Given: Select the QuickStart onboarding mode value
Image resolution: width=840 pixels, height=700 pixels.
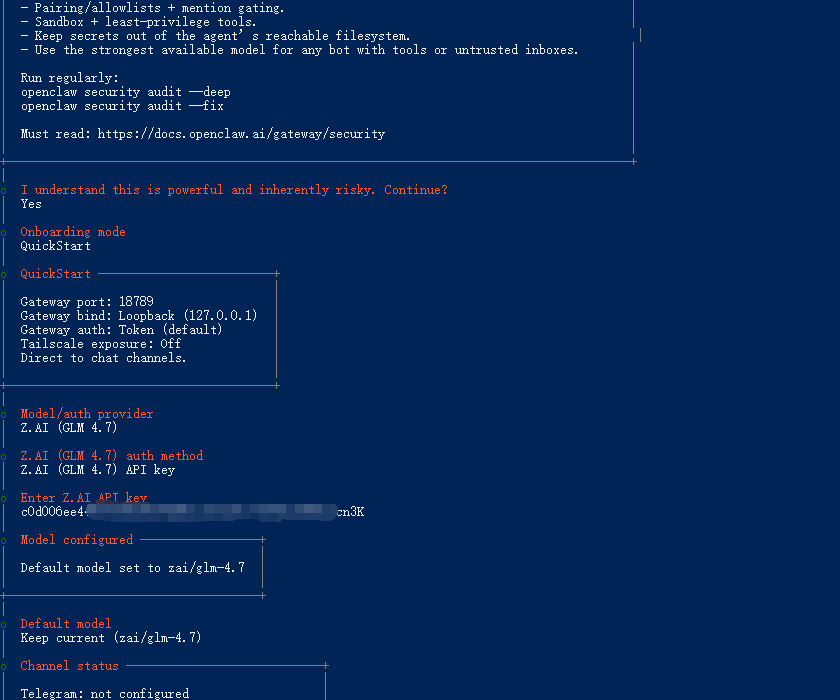Looking at the screenshot, I should pos(56,246).
